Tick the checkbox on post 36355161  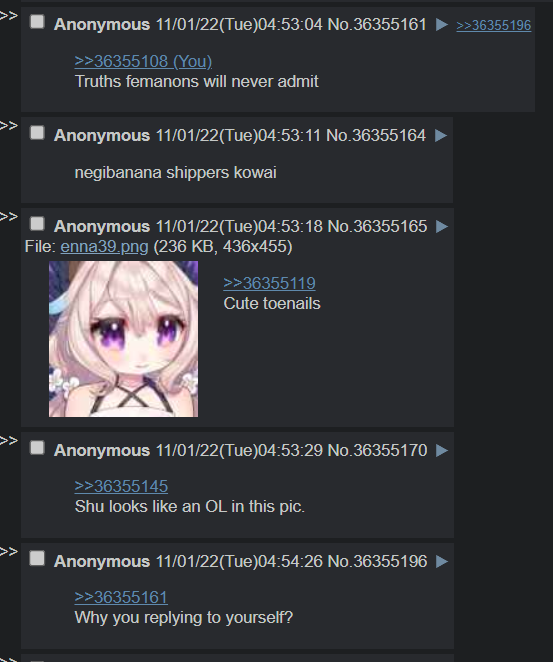pos(37,22)
